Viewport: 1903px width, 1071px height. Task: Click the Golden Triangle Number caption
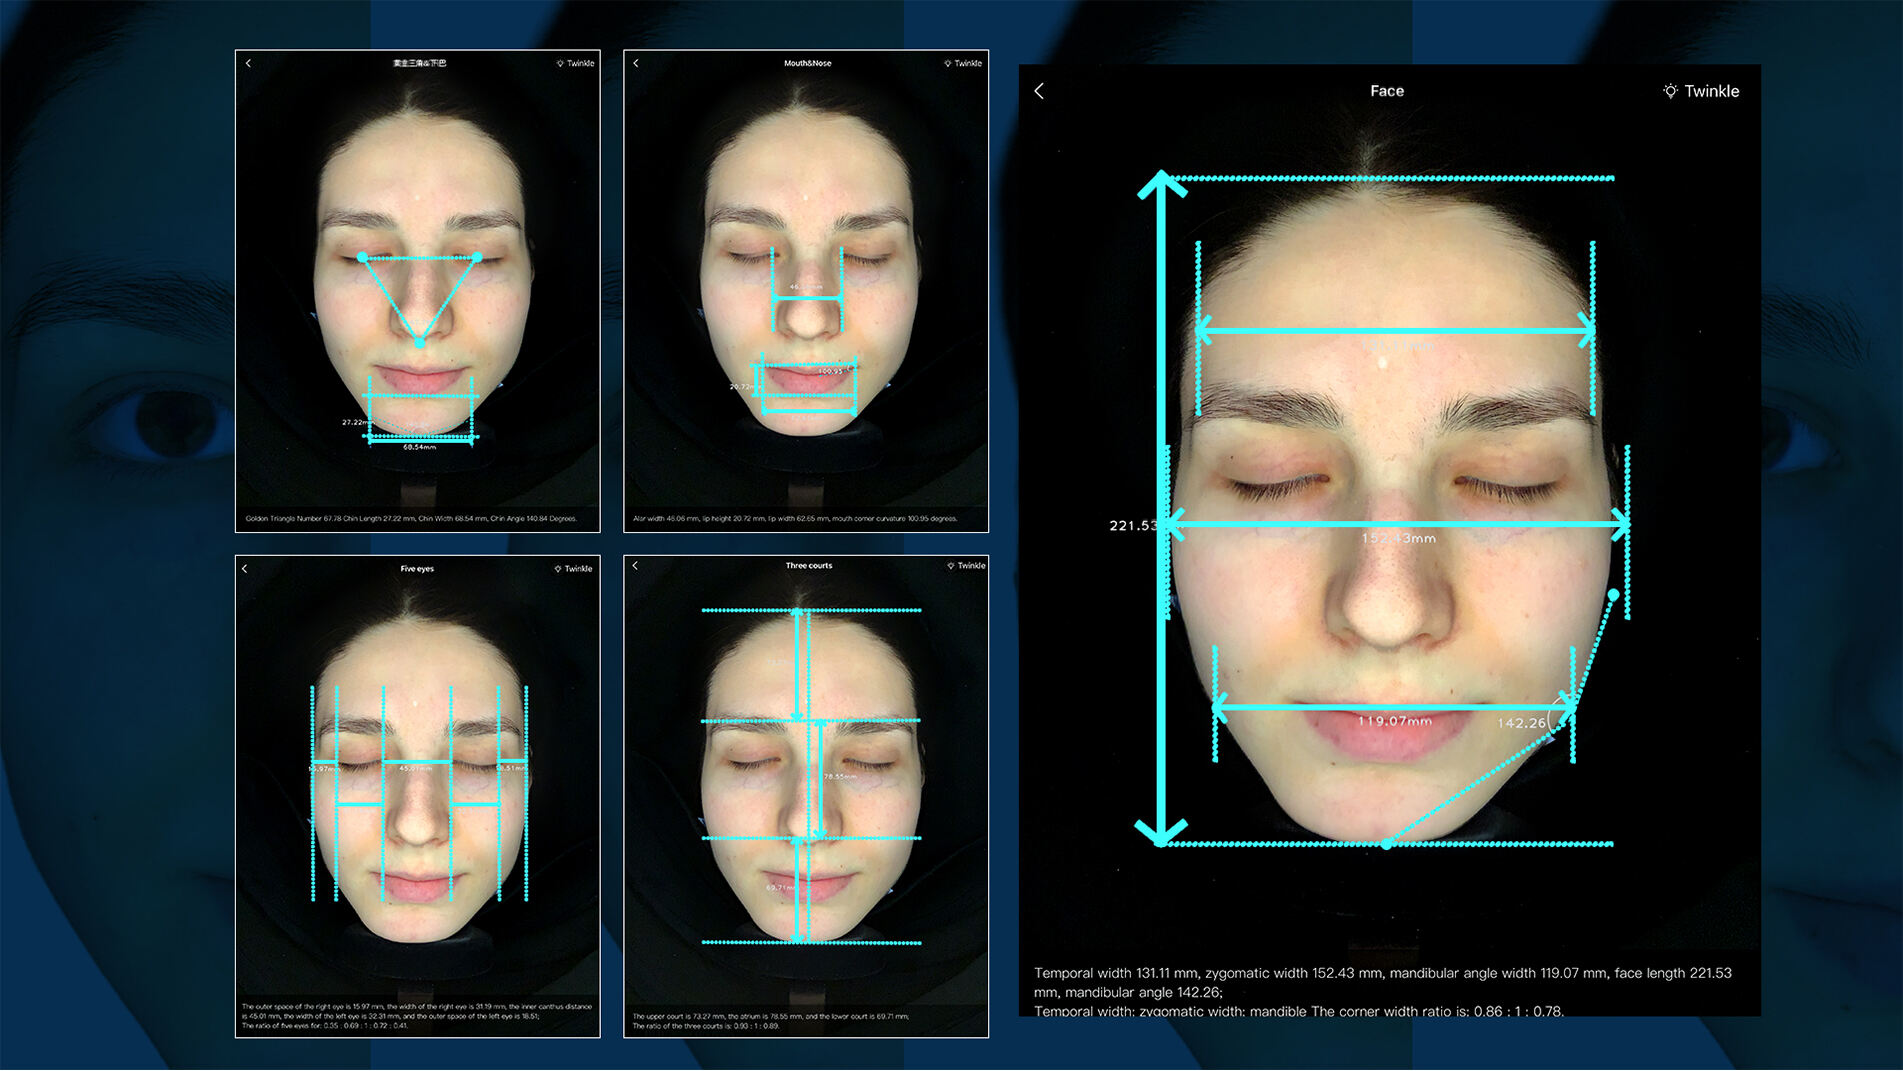[x=411, y=518]
